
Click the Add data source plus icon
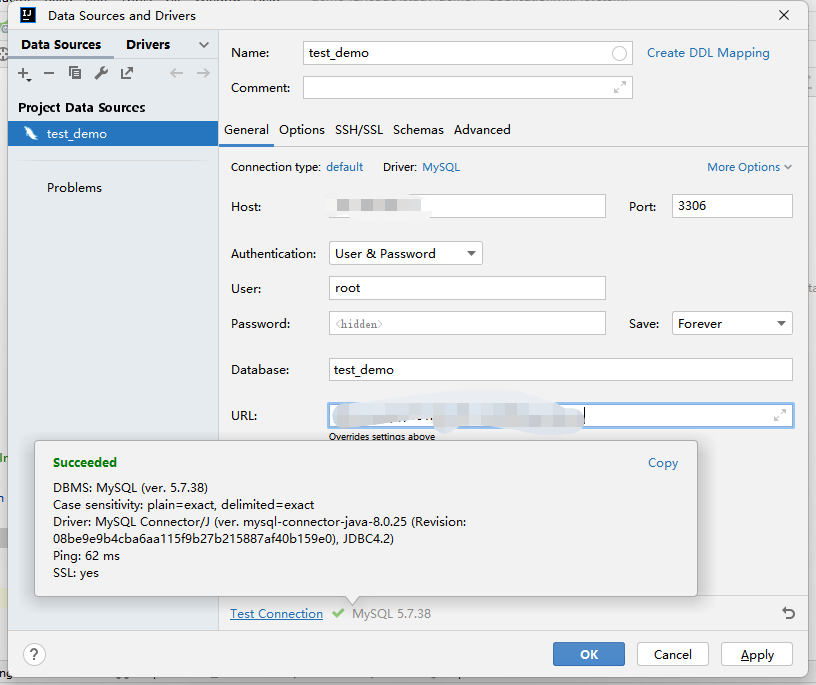click(x=24, y=74)
